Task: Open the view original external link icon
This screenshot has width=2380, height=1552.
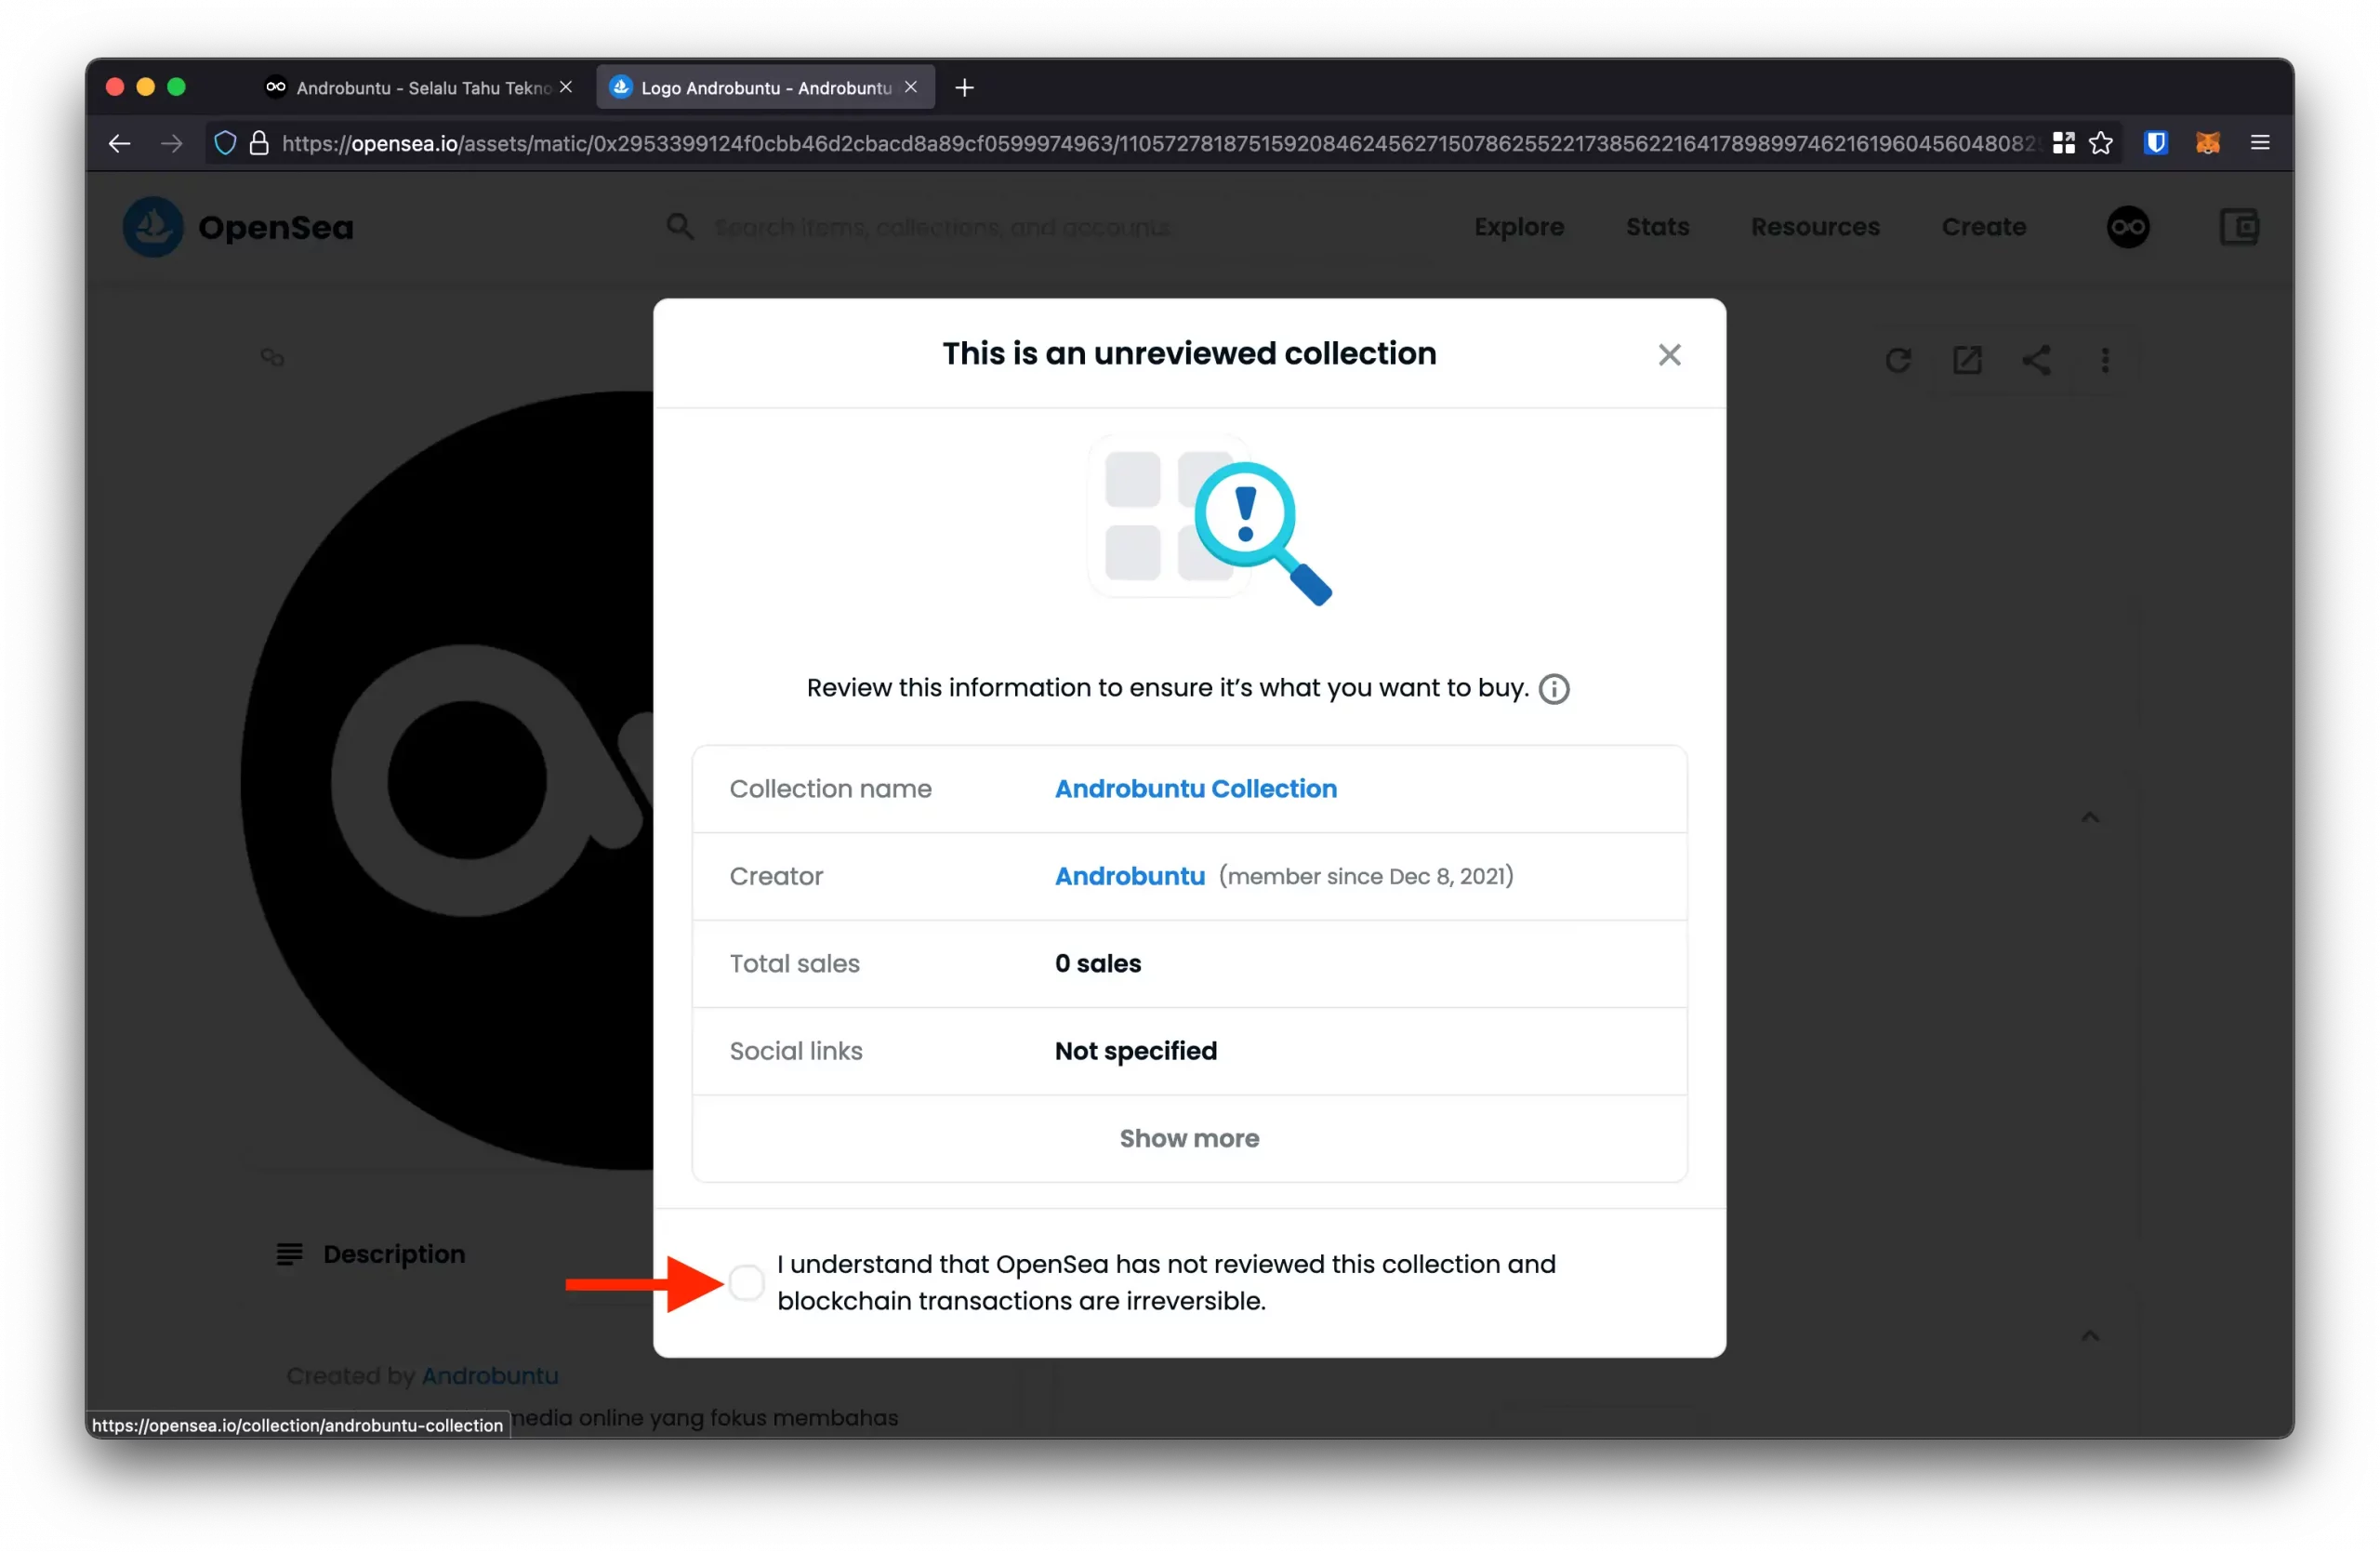Action: 1967,360
